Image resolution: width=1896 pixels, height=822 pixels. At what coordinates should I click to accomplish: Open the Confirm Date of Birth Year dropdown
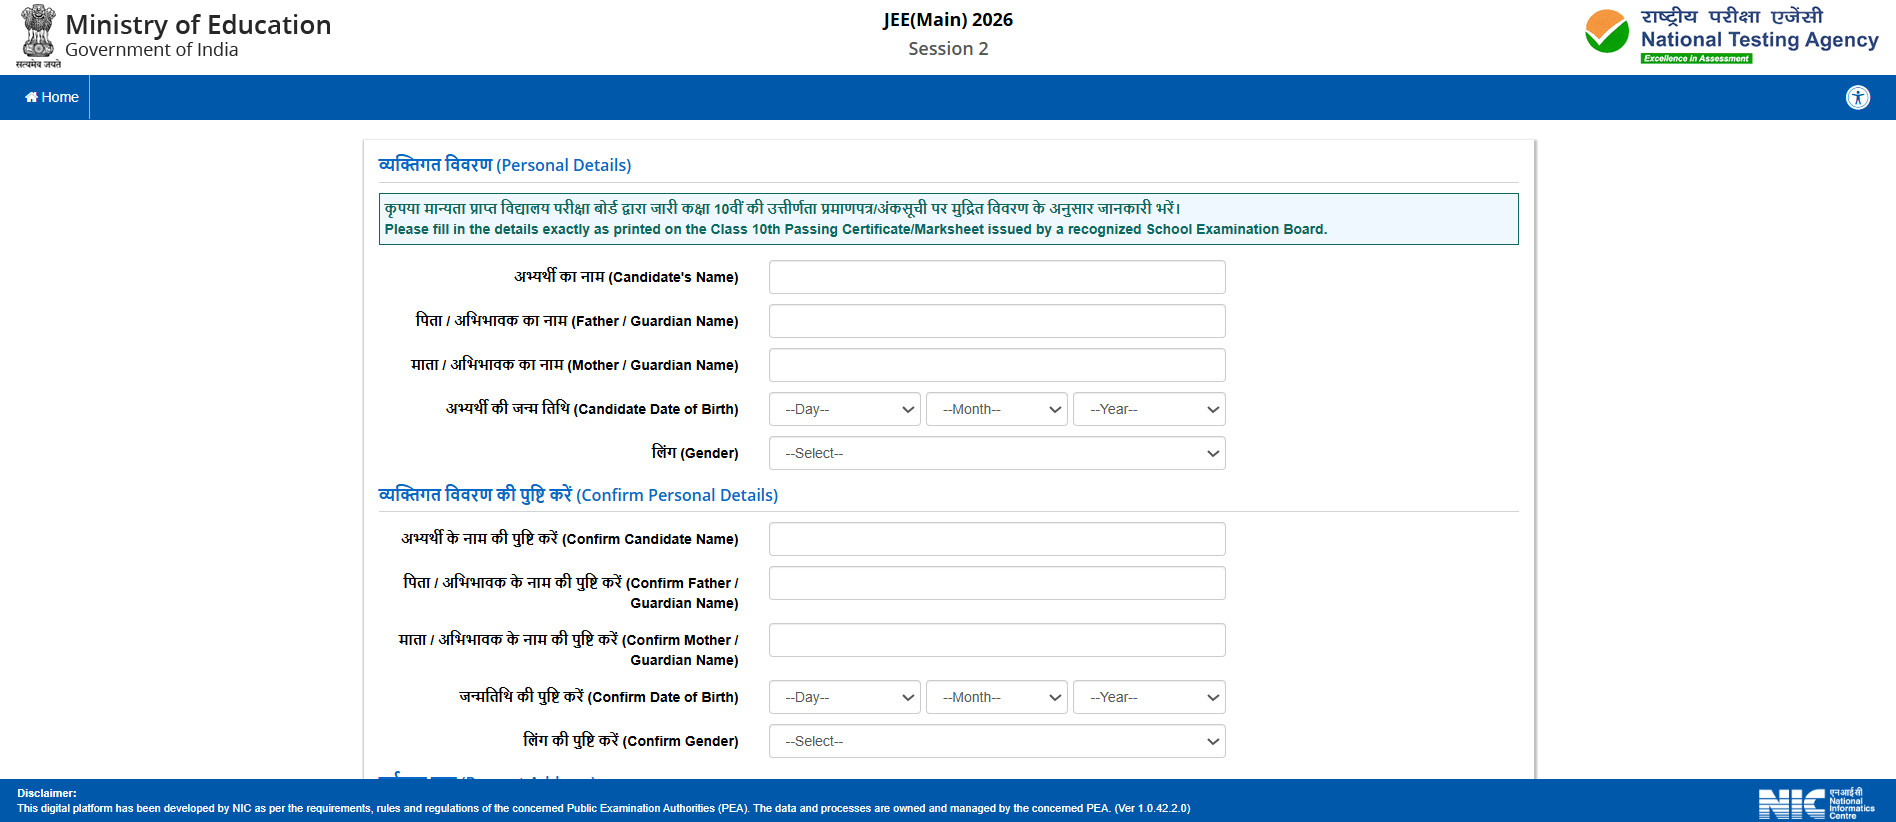pos(1149,697)
